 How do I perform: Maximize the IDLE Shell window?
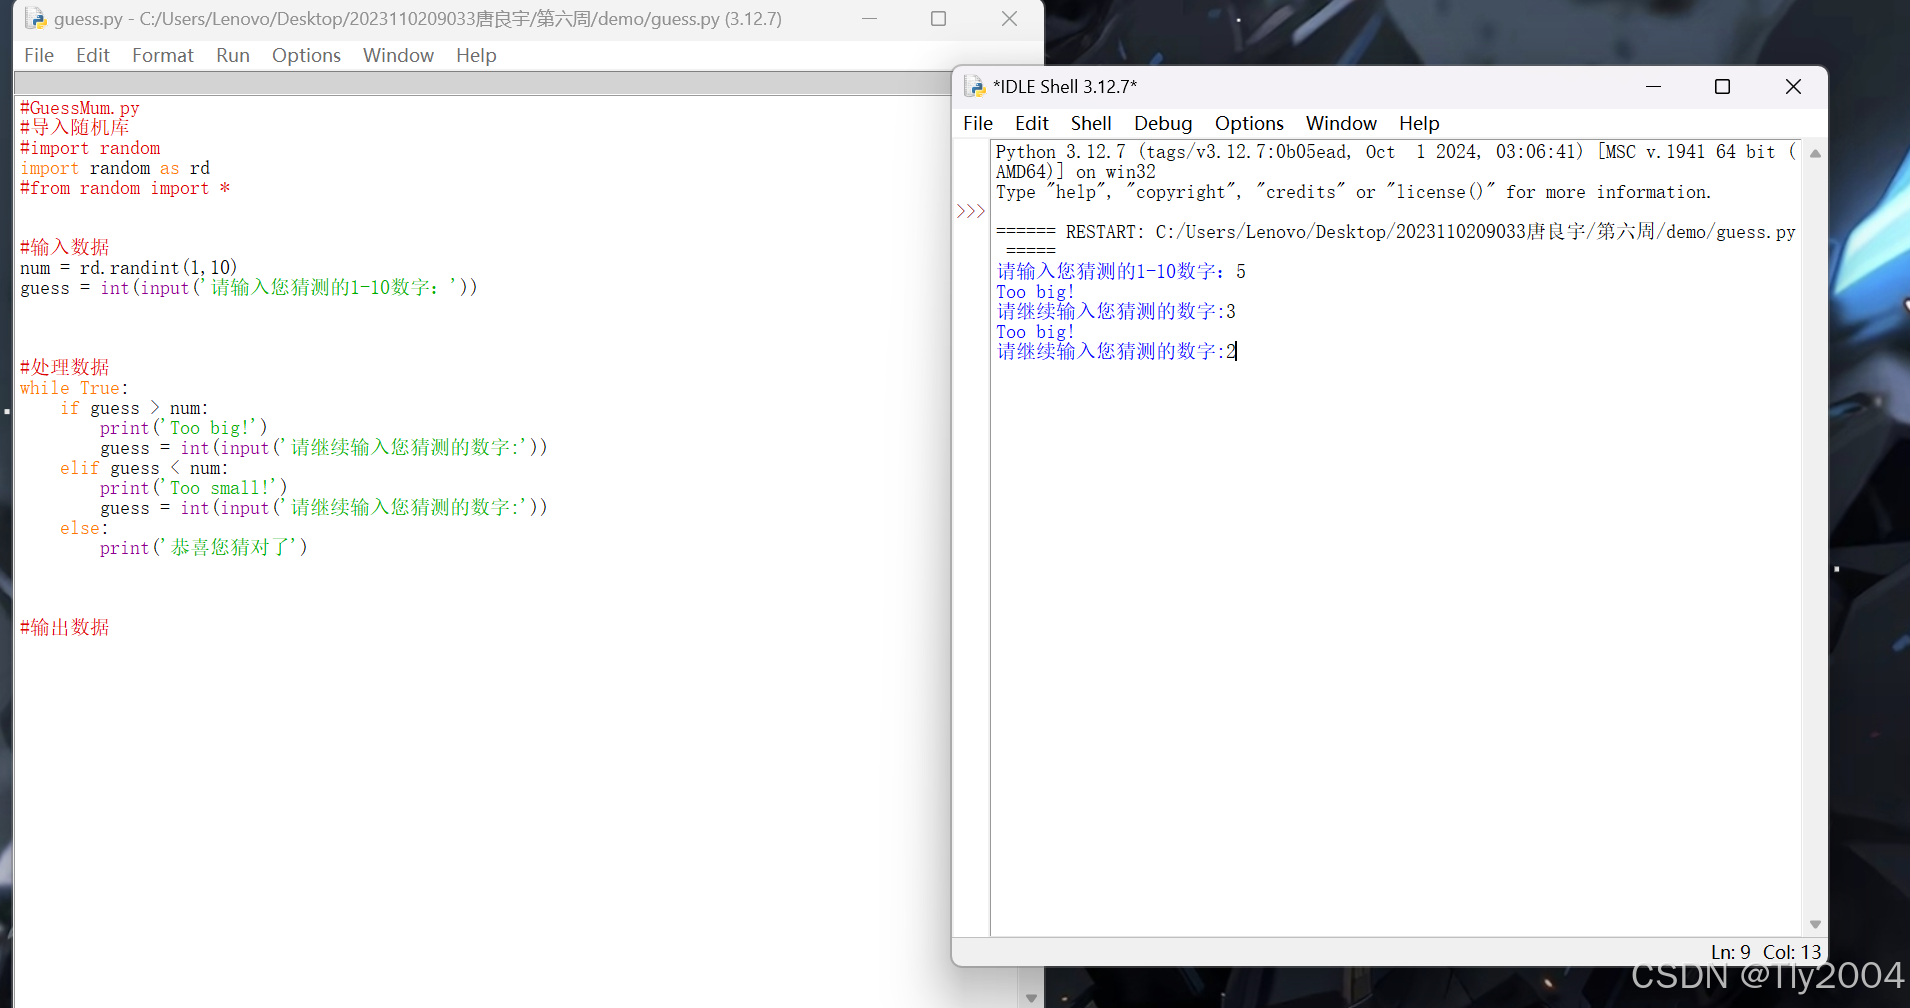coord(1722,87)
